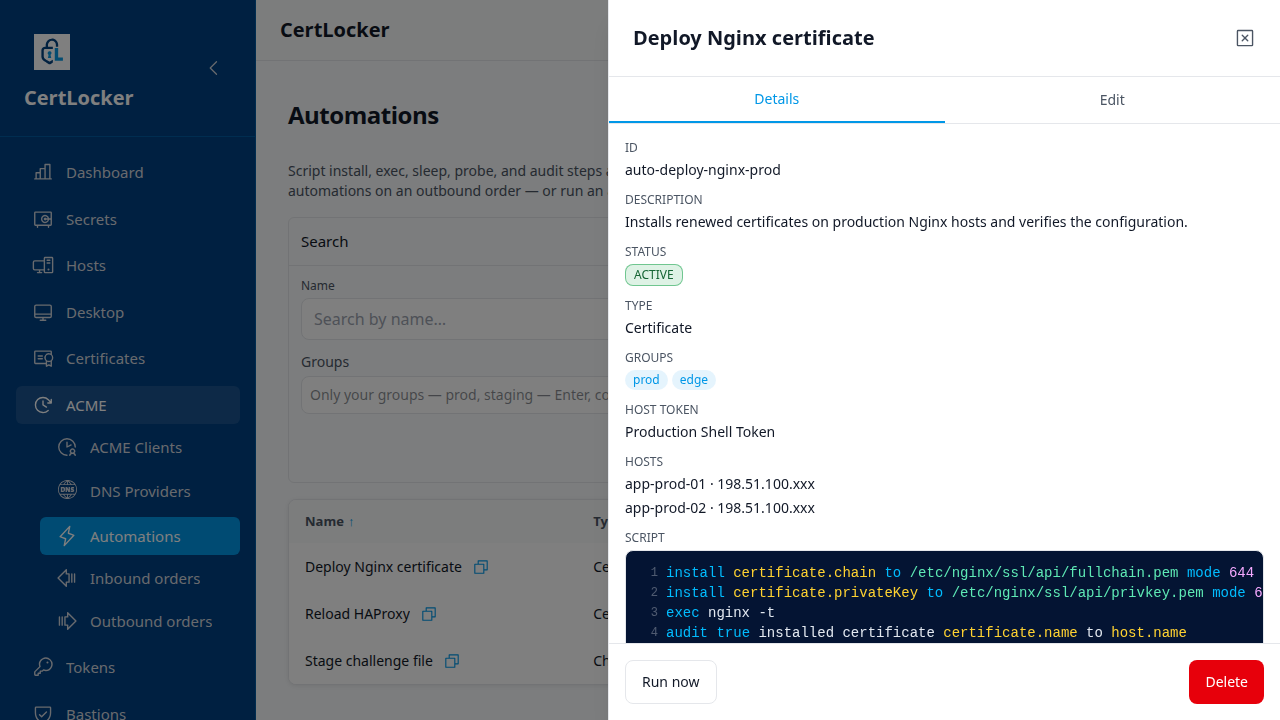Copy the Deploy Nginx certificate row name
The width and height of the screenshot is (1280, 720).
[x=481, y=567]
